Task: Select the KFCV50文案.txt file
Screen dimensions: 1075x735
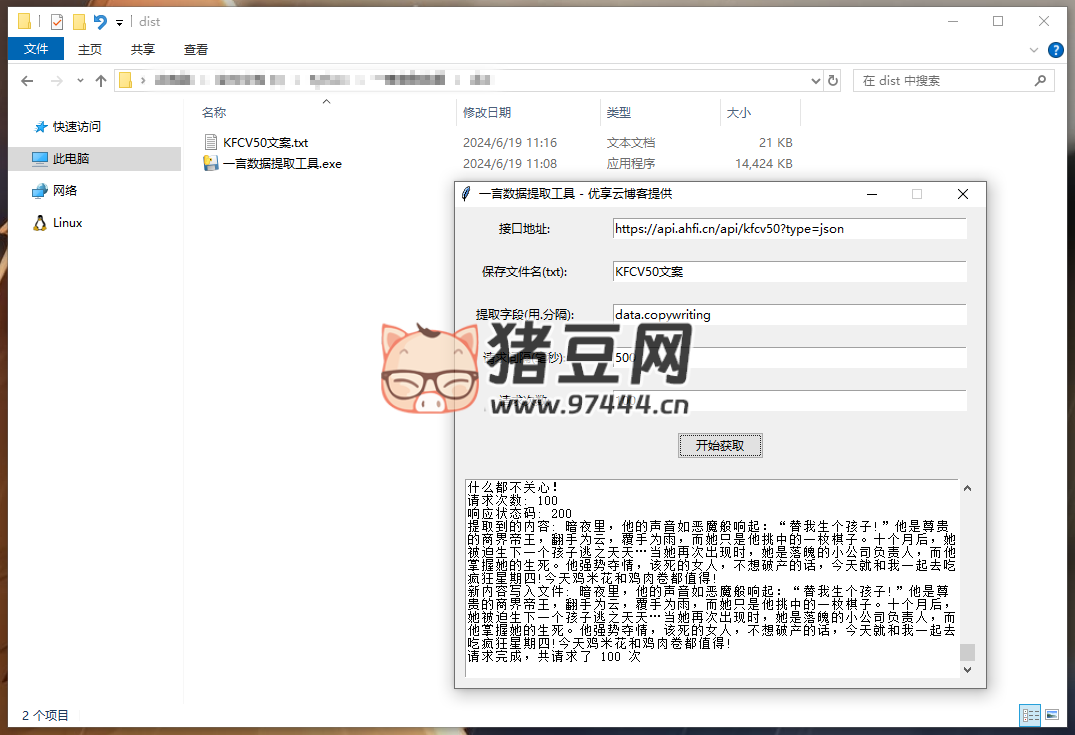Action: point(265,143)
